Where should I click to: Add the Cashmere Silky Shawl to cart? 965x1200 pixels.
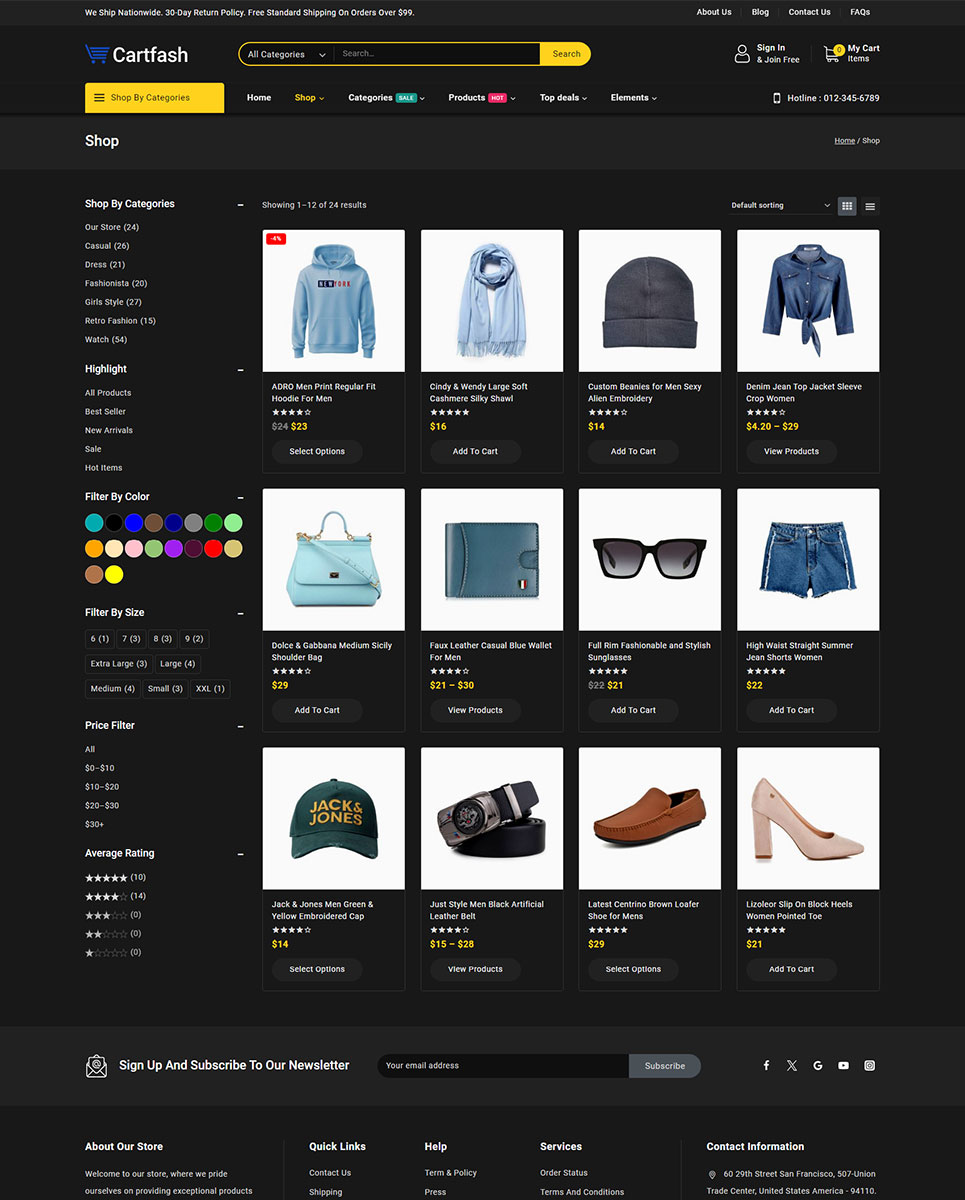click(x=475, y=452)
